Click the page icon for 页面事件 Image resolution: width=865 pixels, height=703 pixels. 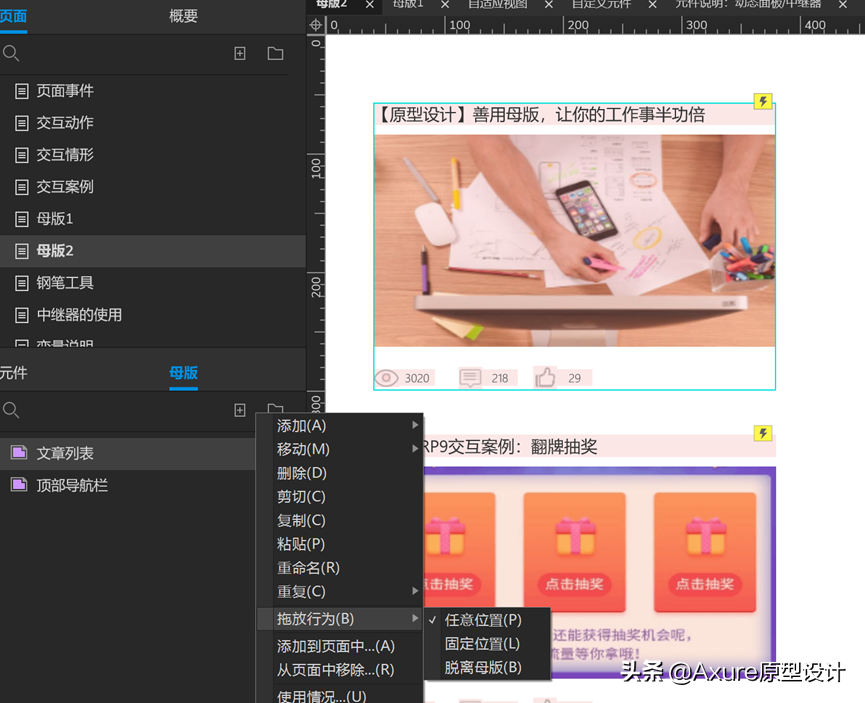[22, 91]
